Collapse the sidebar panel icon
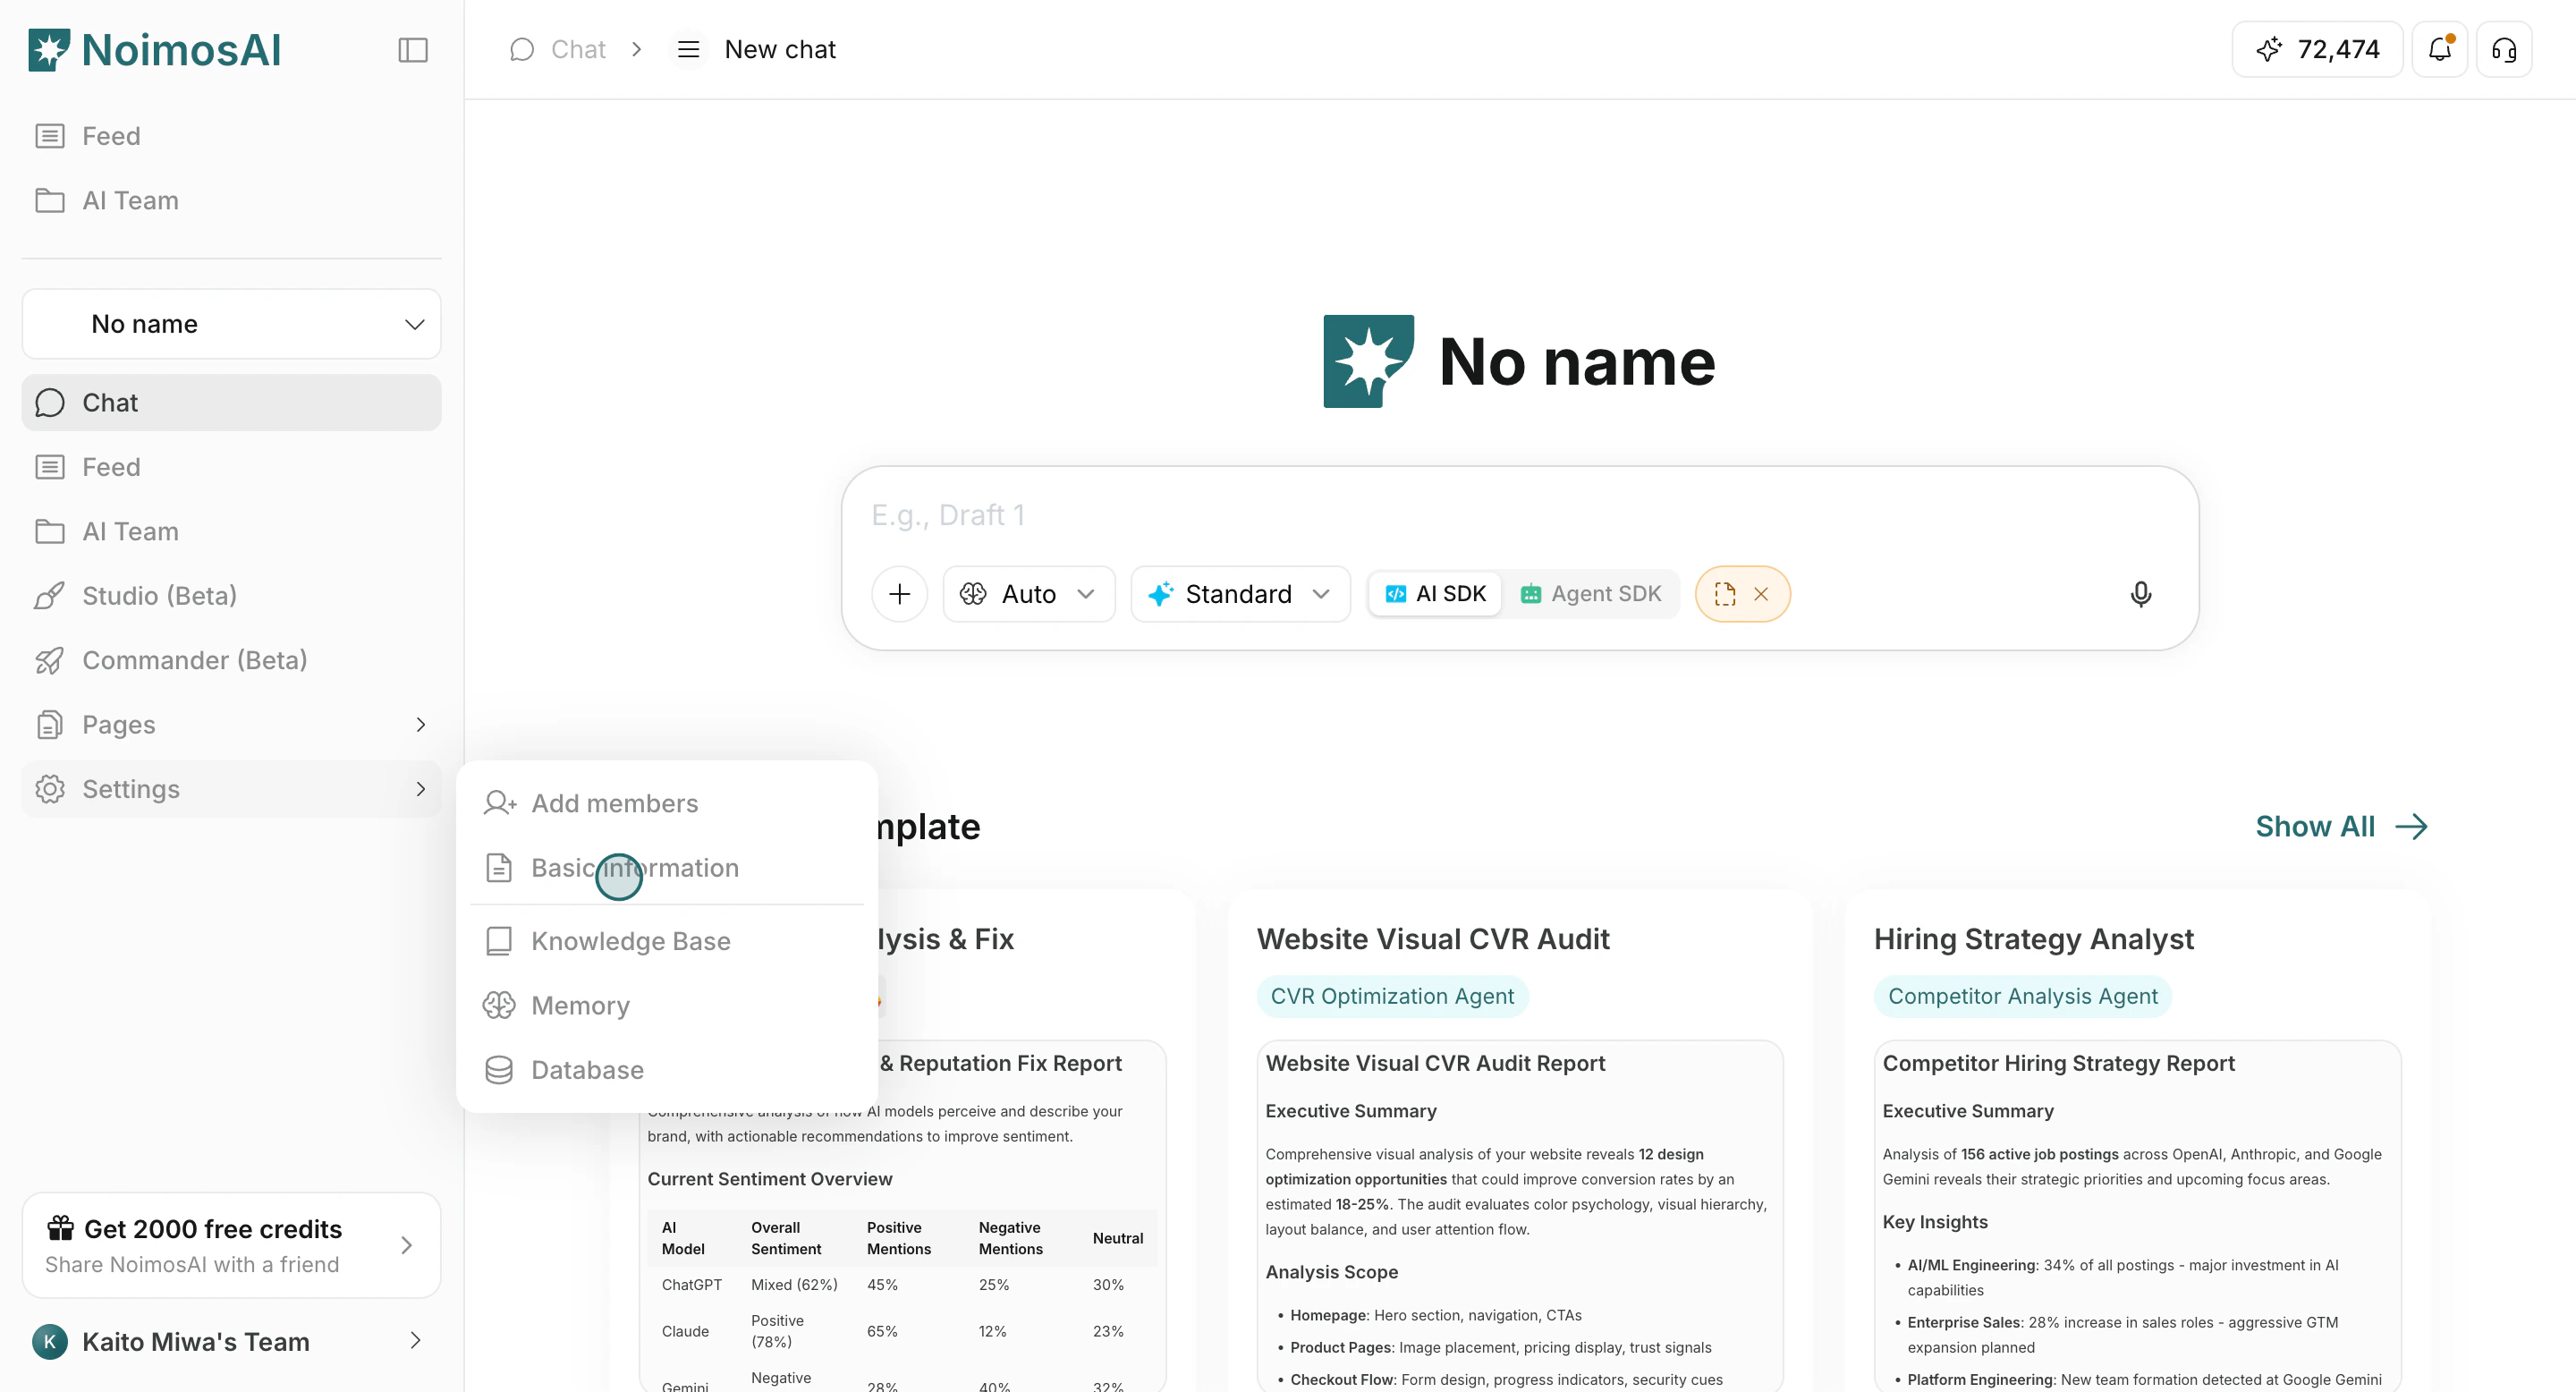The image size is (2576, 1392). [413, 50]
